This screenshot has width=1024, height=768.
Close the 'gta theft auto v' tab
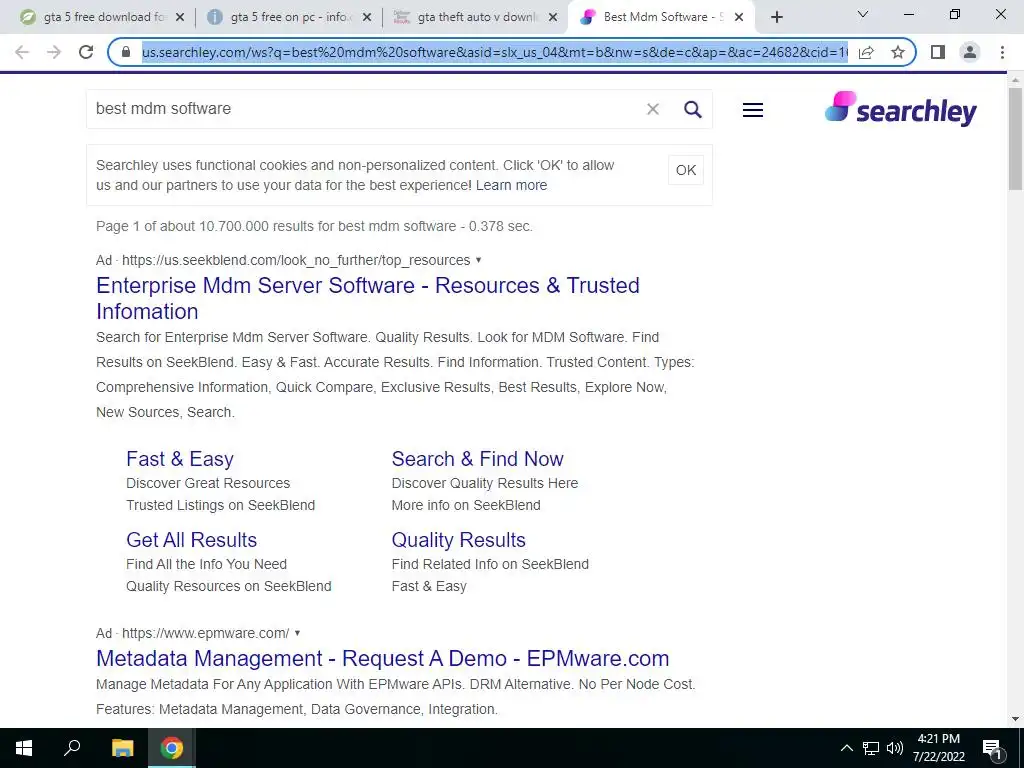553,18
